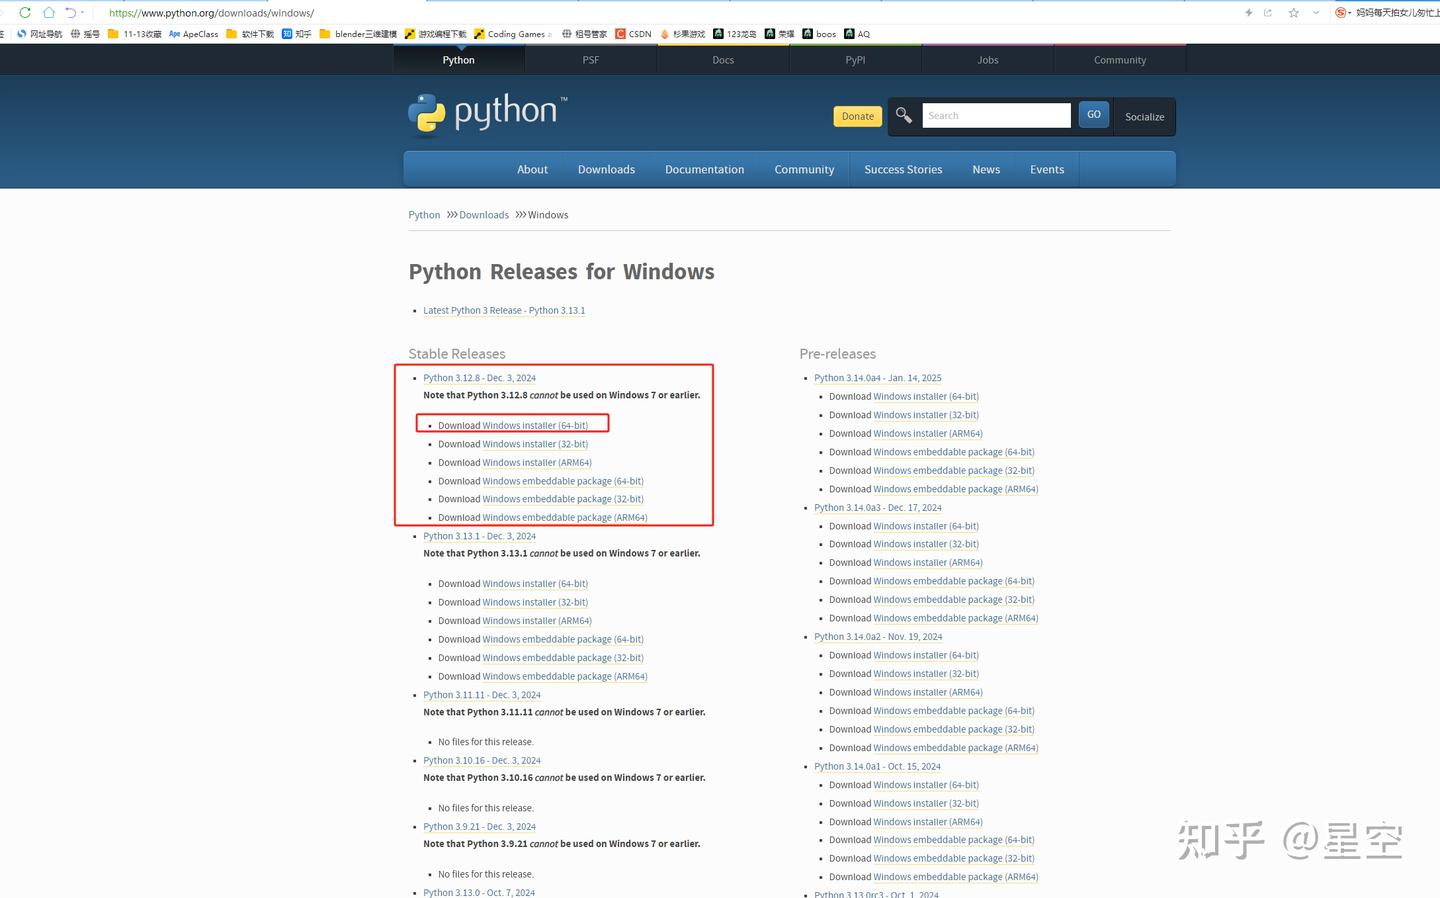Open the 租号管家 bookmark
Image resolution: width=1440 pixels, height=898 pixels.
(x=584, y=34)
